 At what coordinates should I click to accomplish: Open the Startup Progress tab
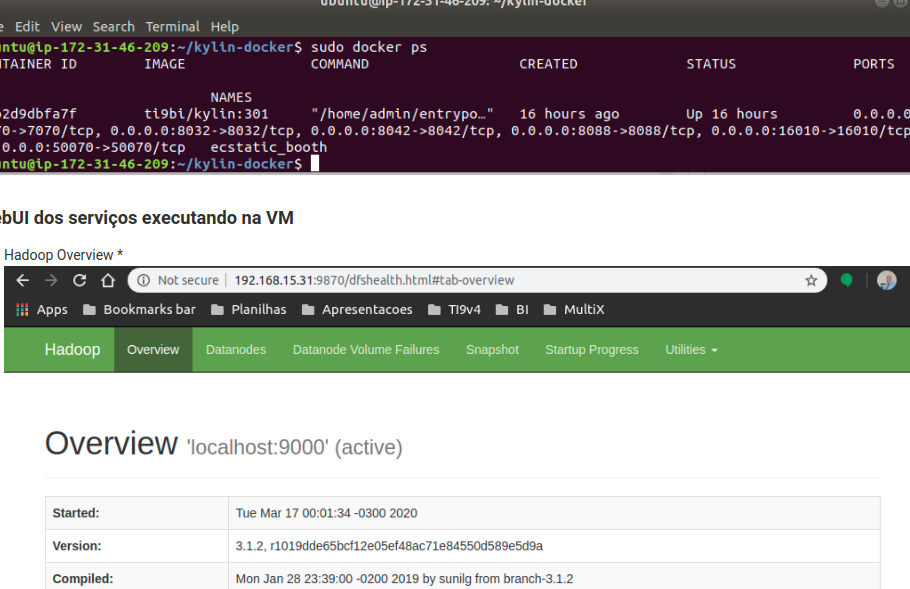[x=592, y=350]
